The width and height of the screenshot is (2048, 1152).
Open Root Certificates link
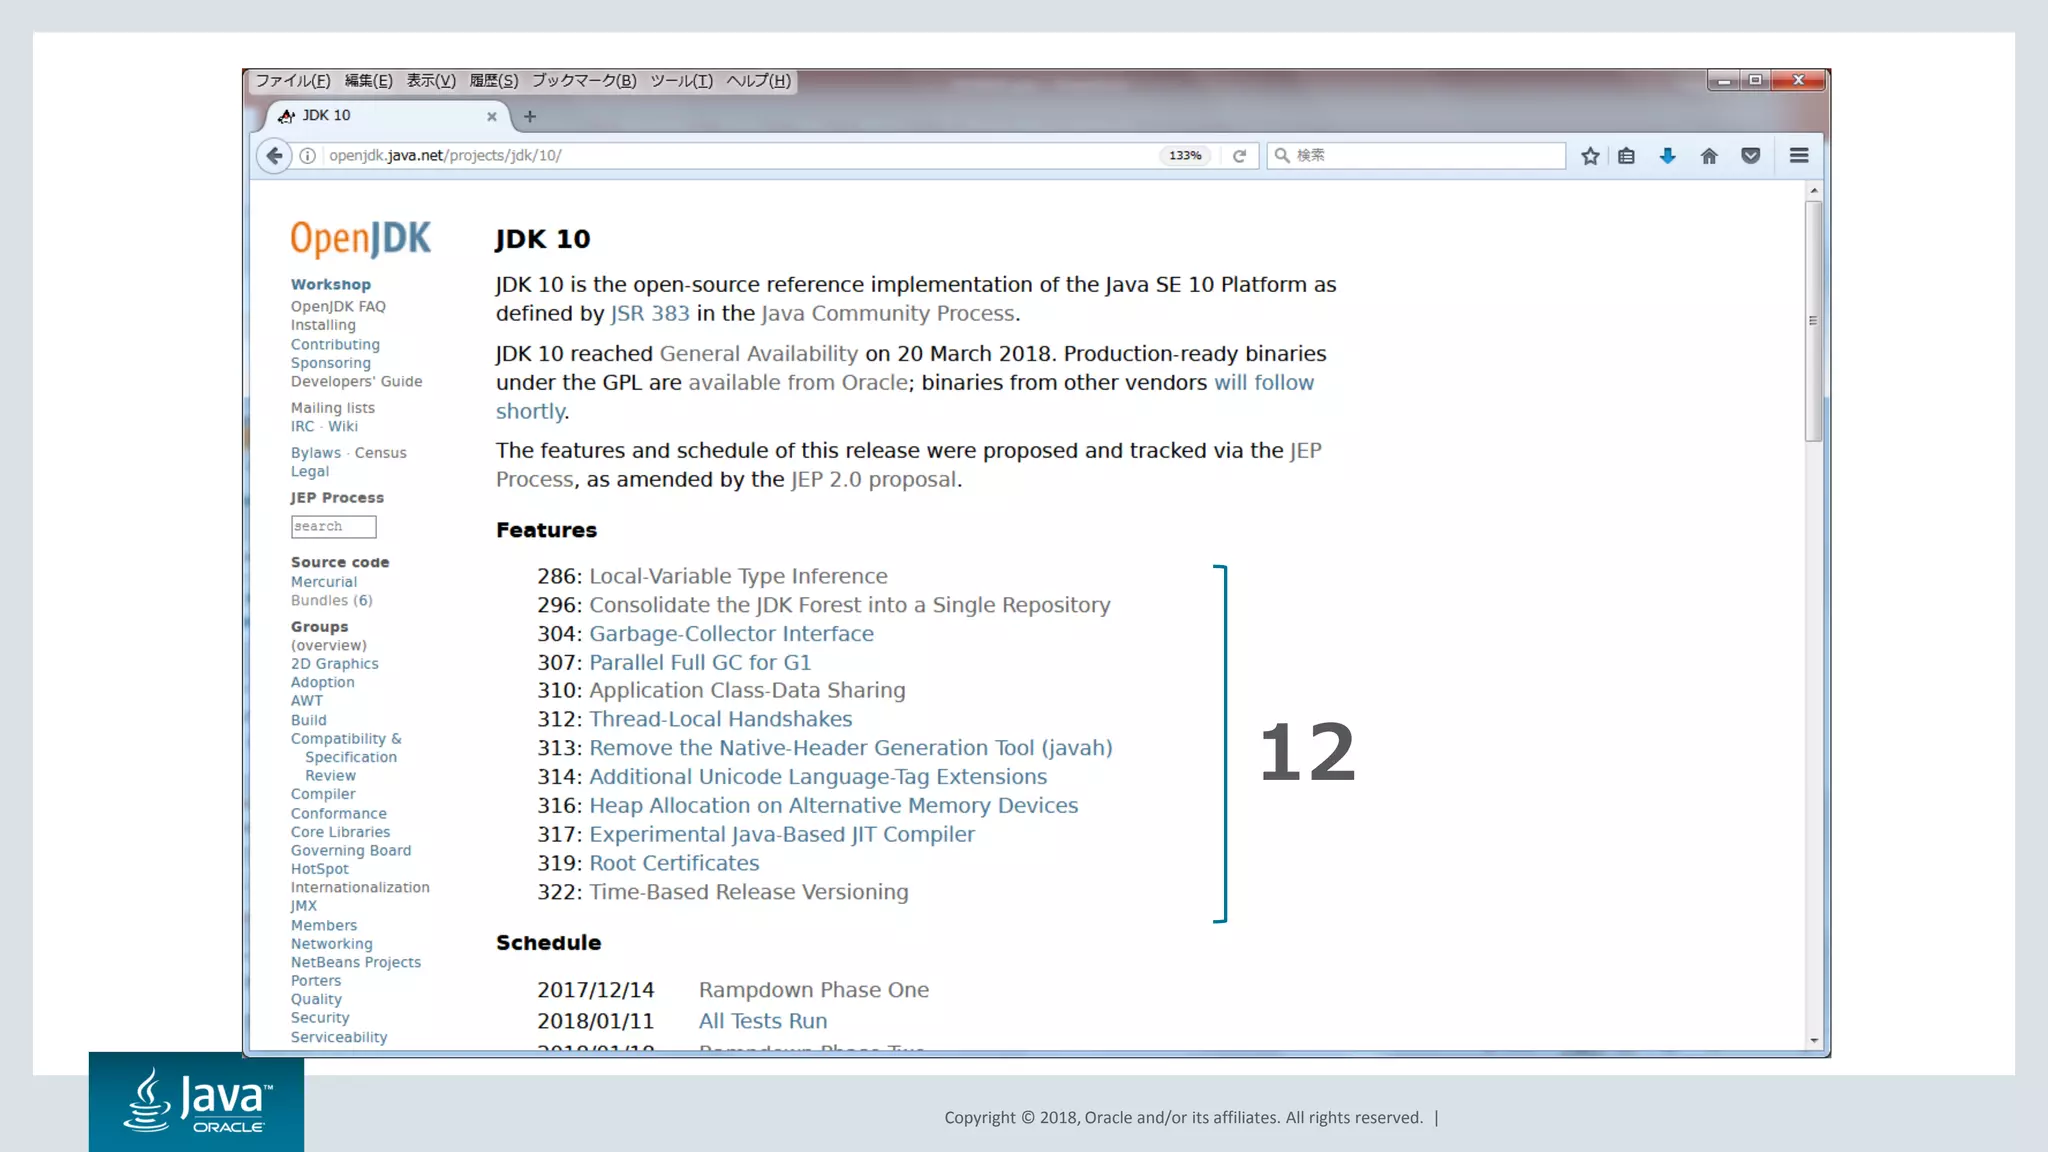click(x=674, y=864)
